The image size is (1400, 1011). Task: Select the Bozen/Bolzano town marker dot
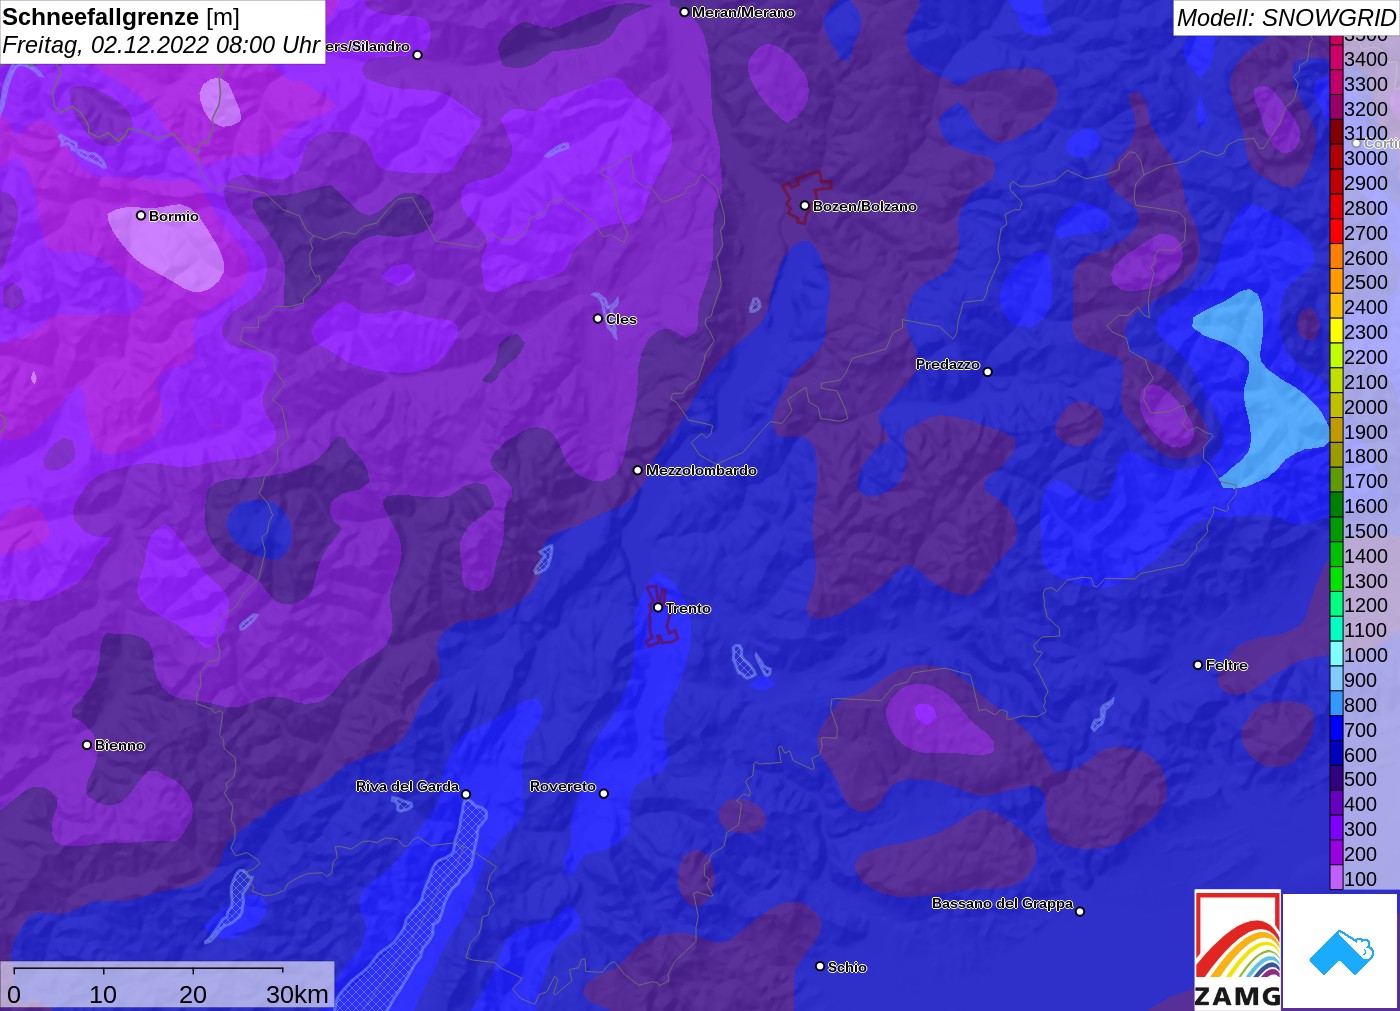point(804,206)
